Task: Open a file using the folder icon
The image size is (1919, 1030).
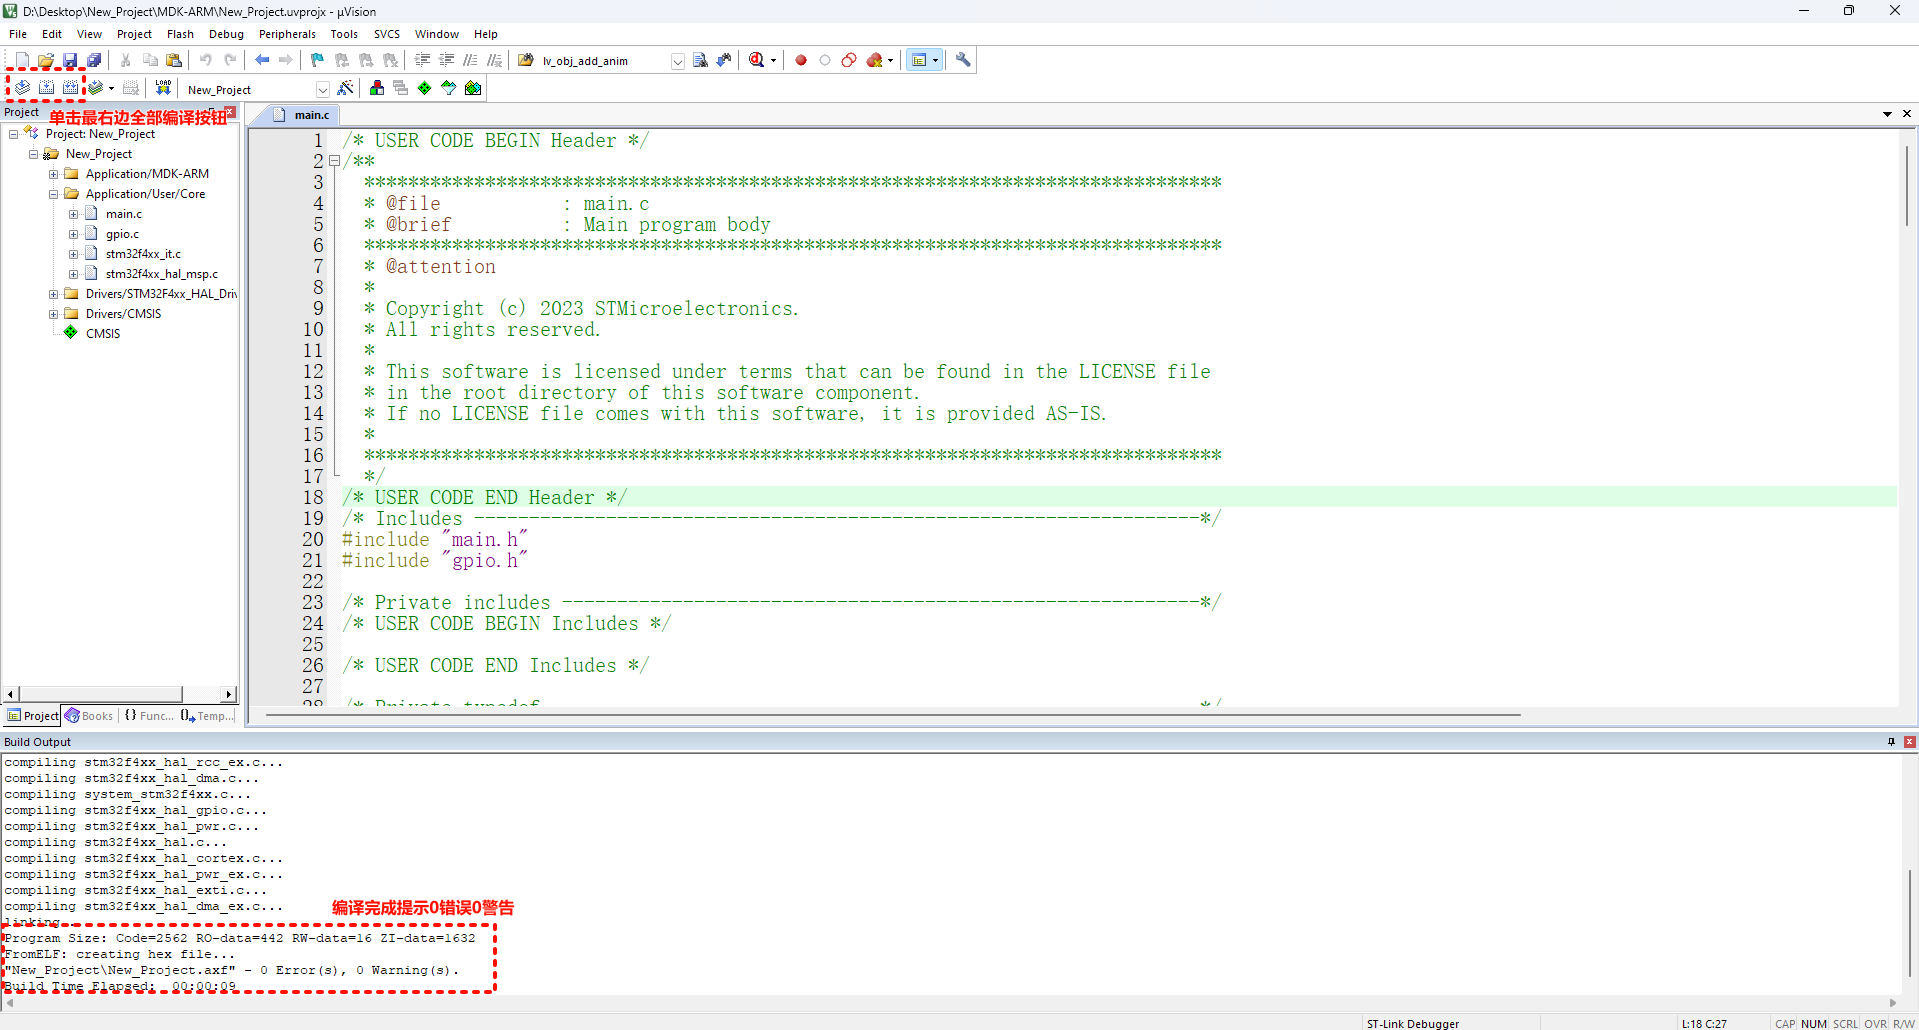Action: point(46,60)
